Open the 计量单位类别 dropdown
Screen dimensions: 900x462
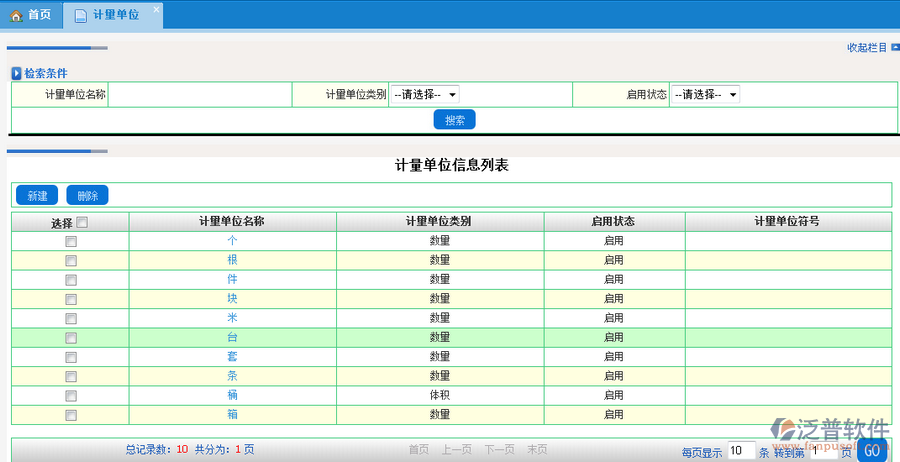click(424, 94)
